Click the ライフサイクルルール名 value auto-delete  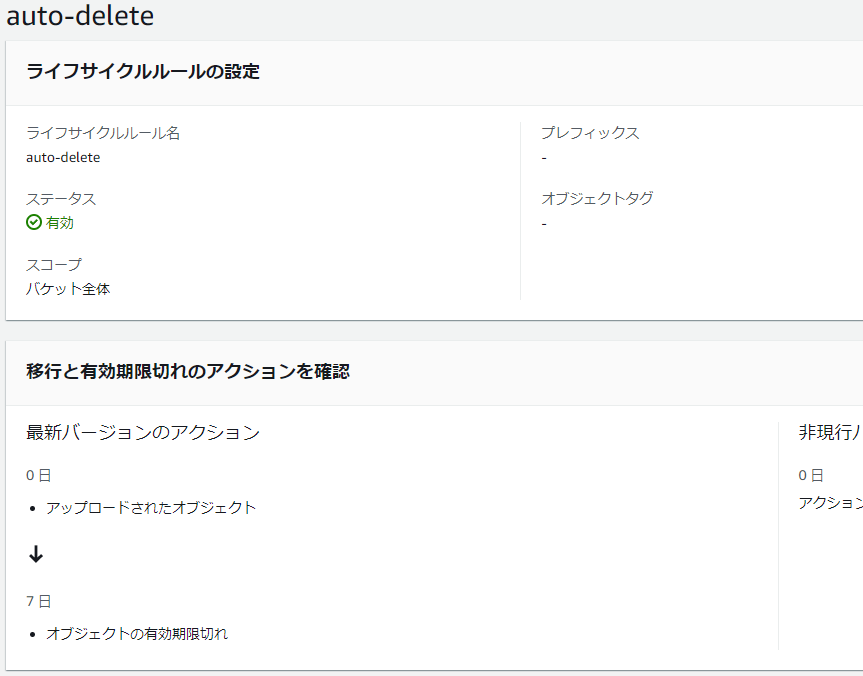tap(61, 157)
